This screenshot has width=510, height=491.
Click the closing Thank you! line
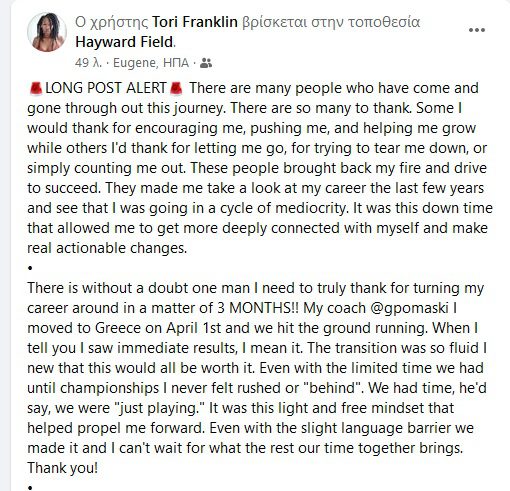click(62, 468)
